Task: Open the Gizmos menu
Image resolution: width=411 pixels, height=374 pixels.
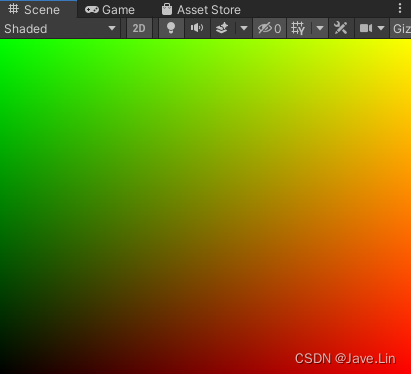Action: [401, 29]
